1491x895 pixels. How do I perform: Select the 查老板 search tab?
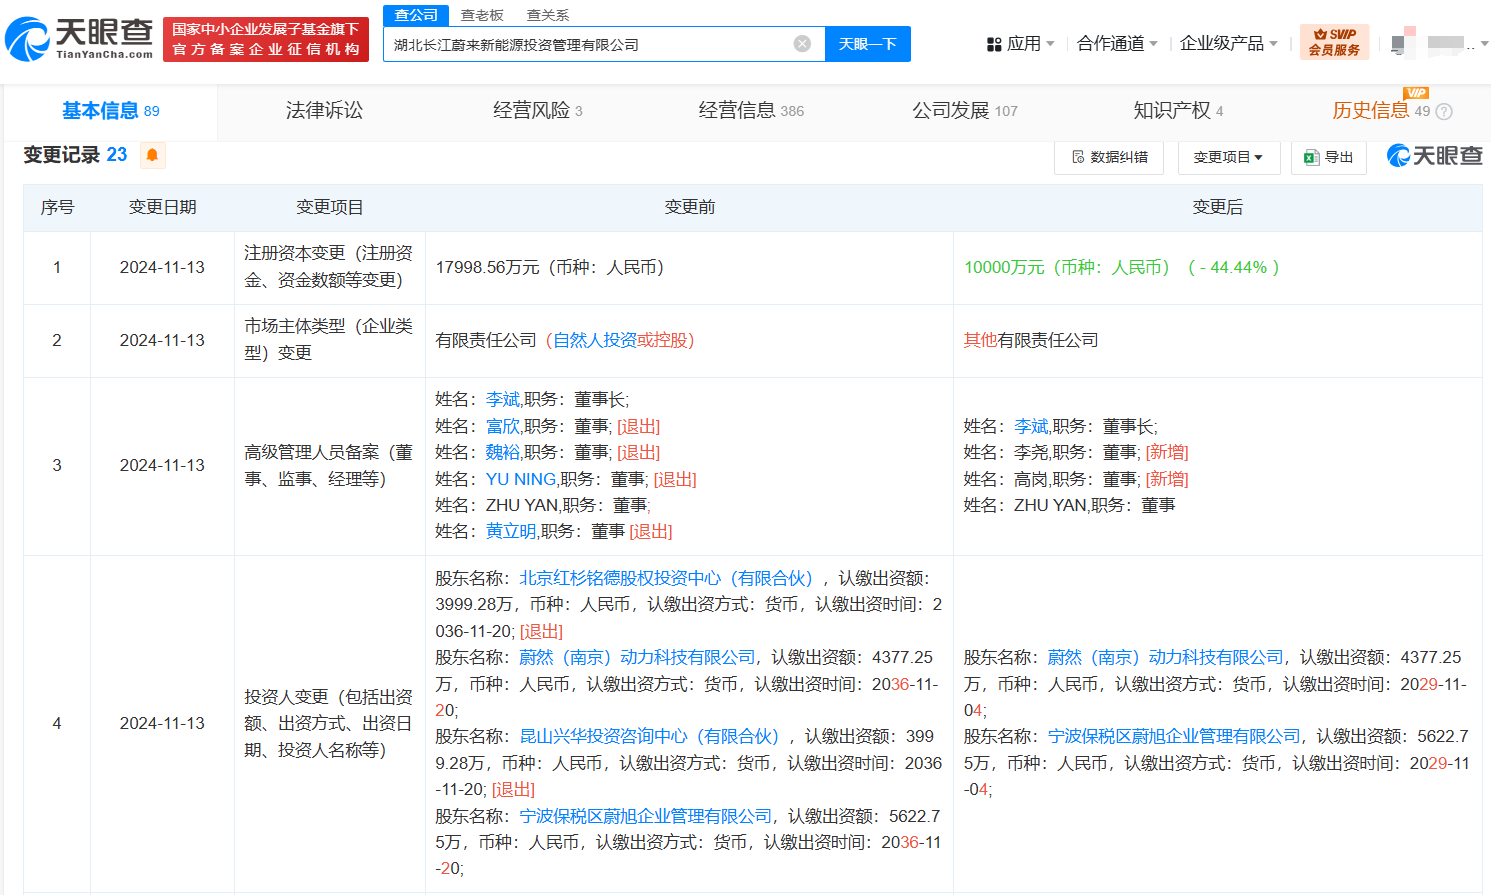coord(482,15)
